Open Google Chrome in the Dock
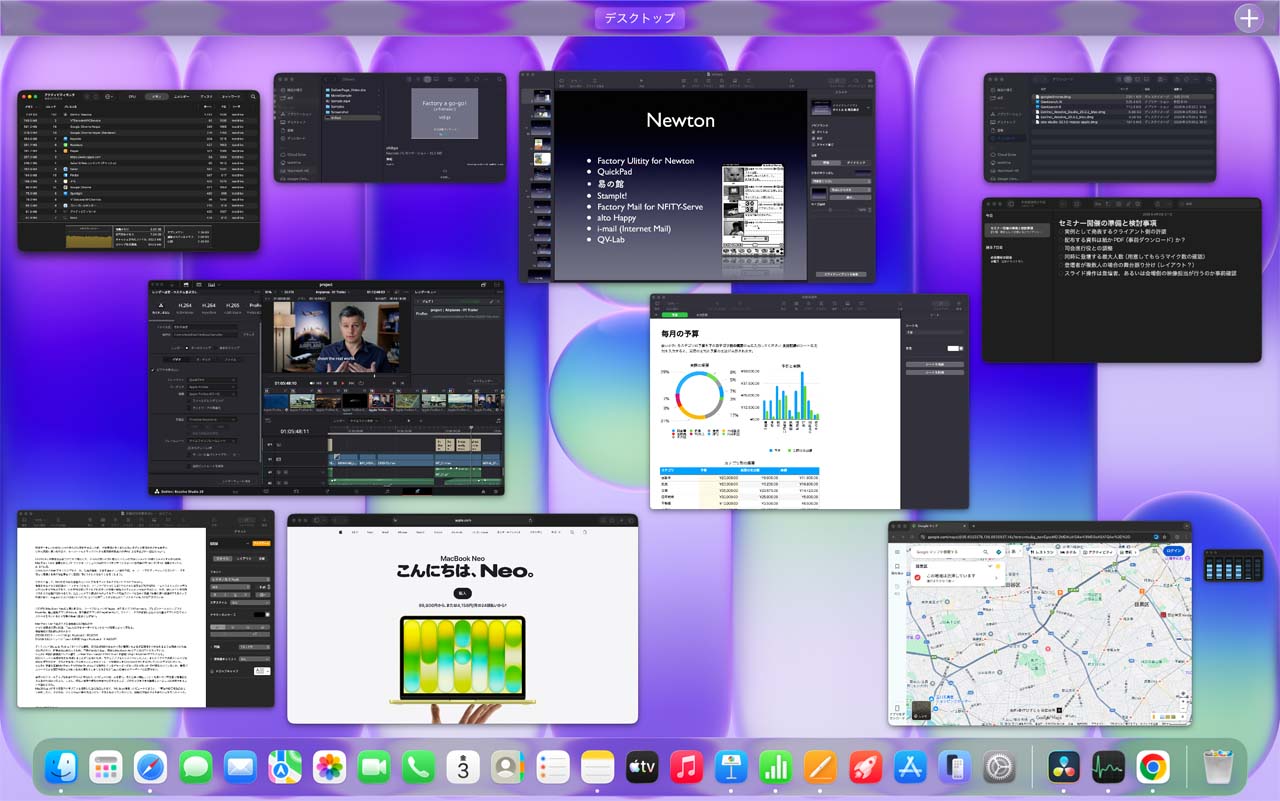The height and width of the screenshot is (801, 1280). (1152, 768)
